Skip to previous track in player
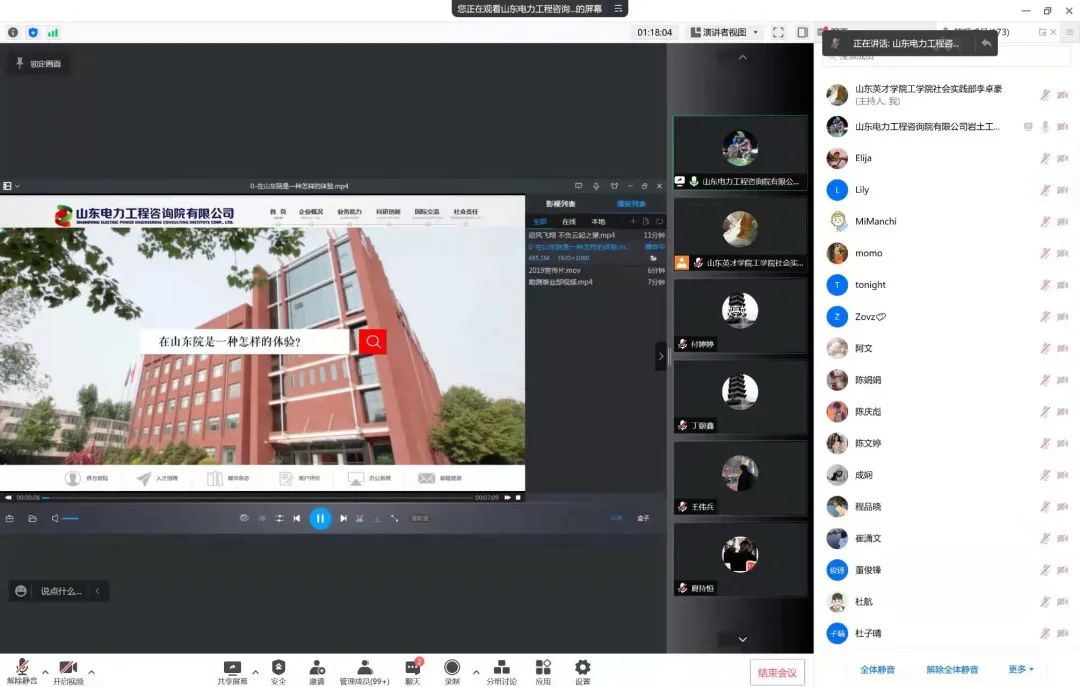The height and width of the screenshot is (687, 1080). pyautogui.click(x=297, y=518)
